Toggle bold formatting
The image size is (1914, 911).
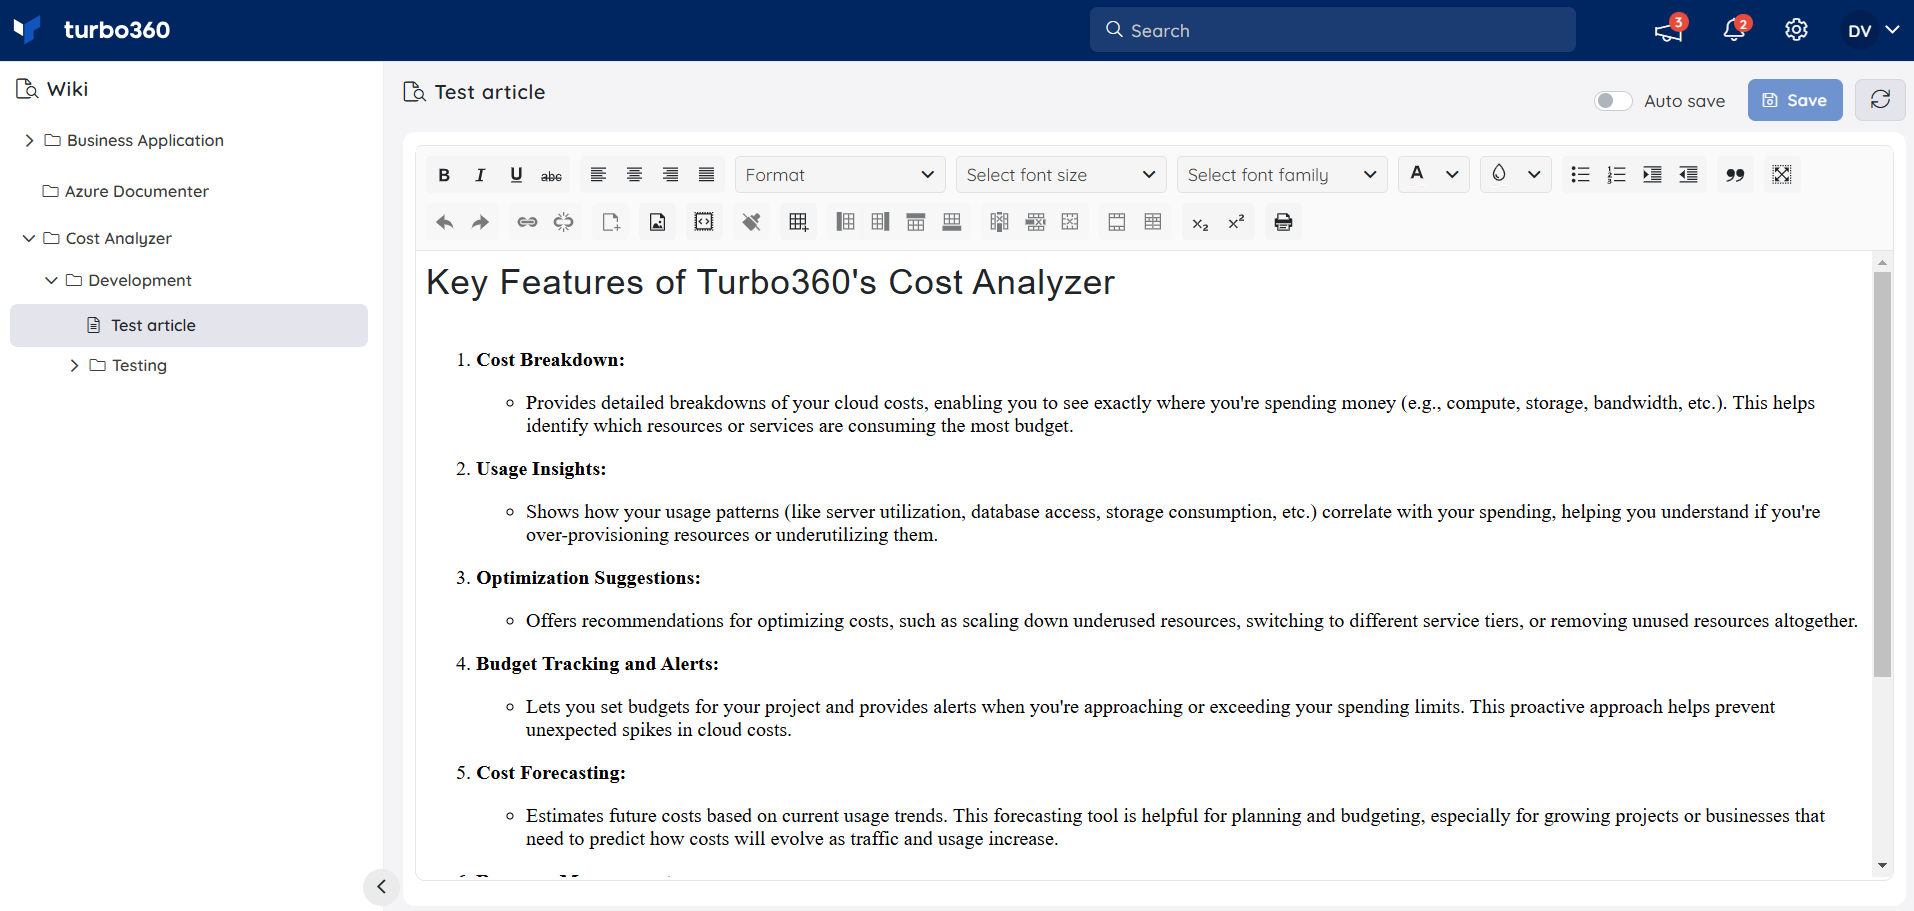click(x=444, y=175)
